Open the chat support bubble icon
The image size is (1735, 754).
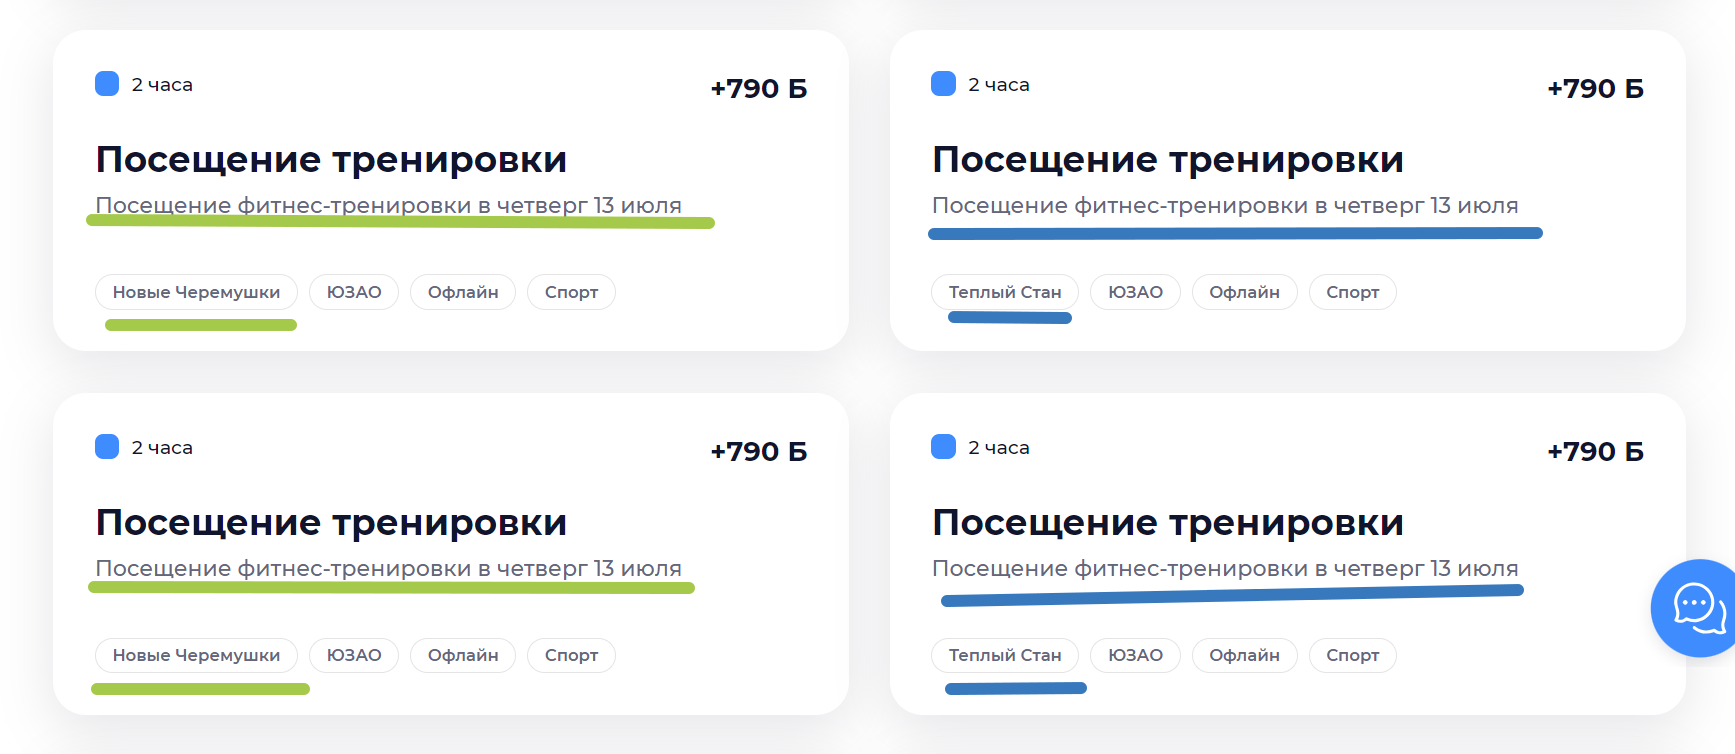point(1696,607)
